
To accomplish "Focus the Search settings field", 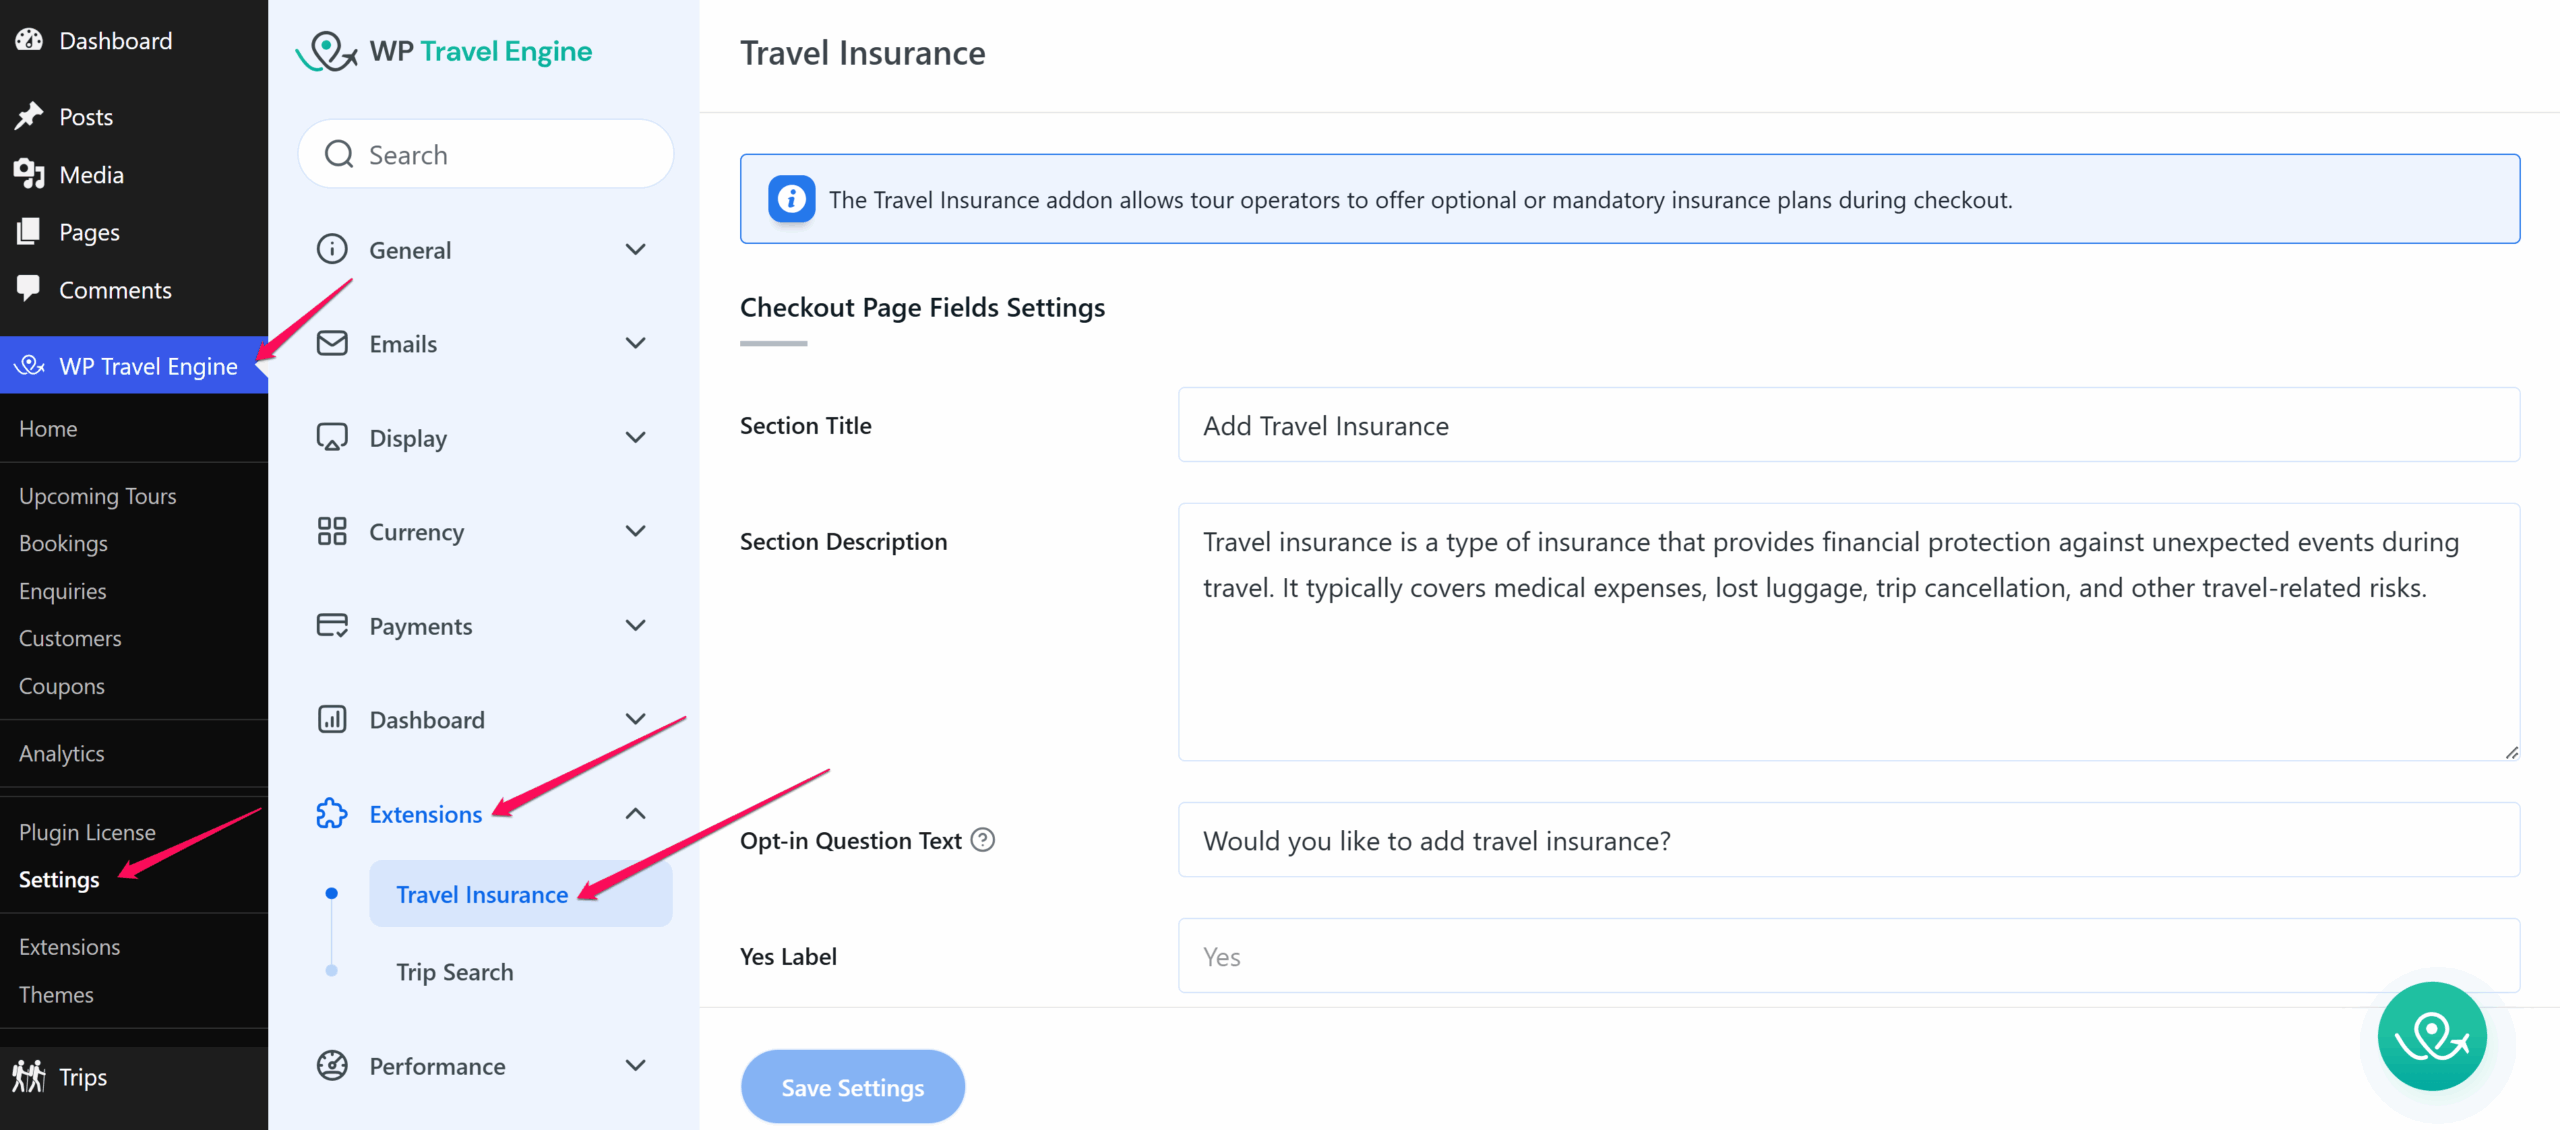I will point(485,154).
